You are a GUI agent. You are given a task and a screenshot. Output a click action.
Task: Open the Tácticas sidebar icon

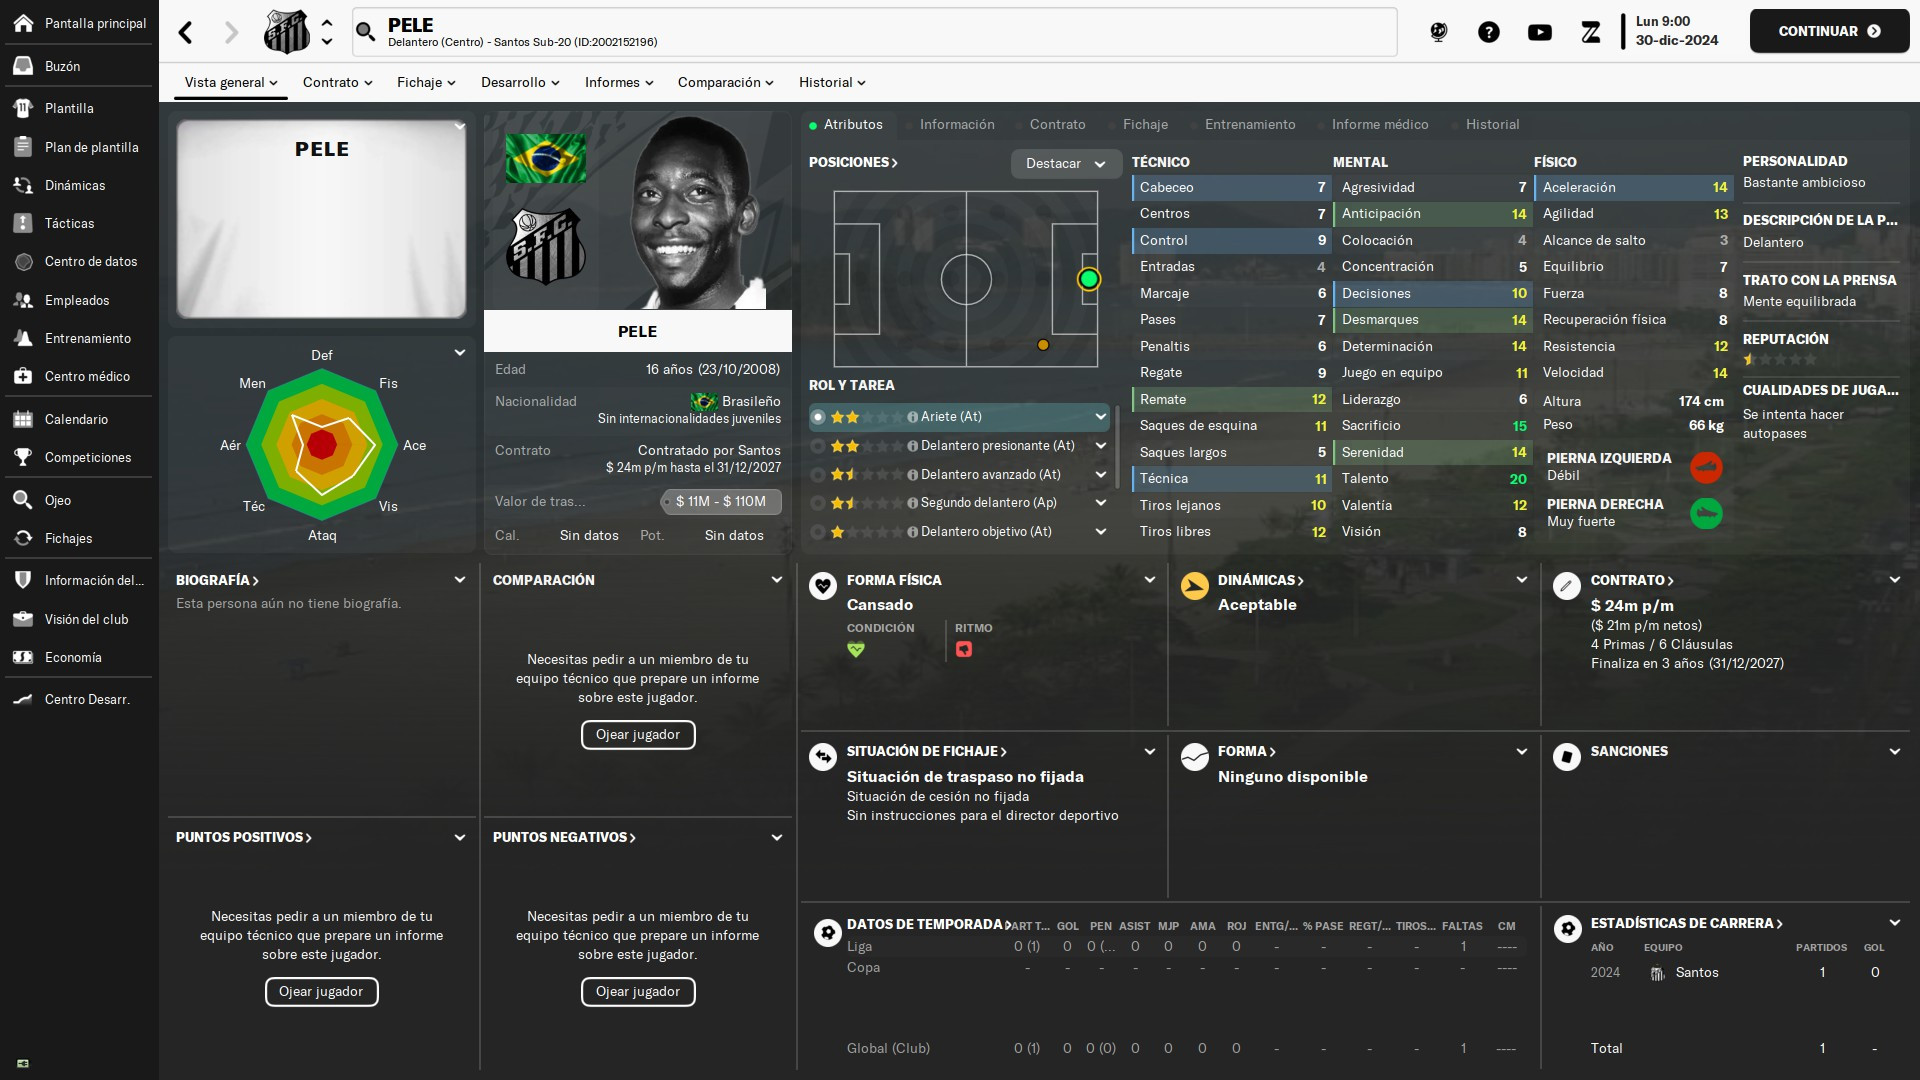pyautogui.click(x=23, y=223)
